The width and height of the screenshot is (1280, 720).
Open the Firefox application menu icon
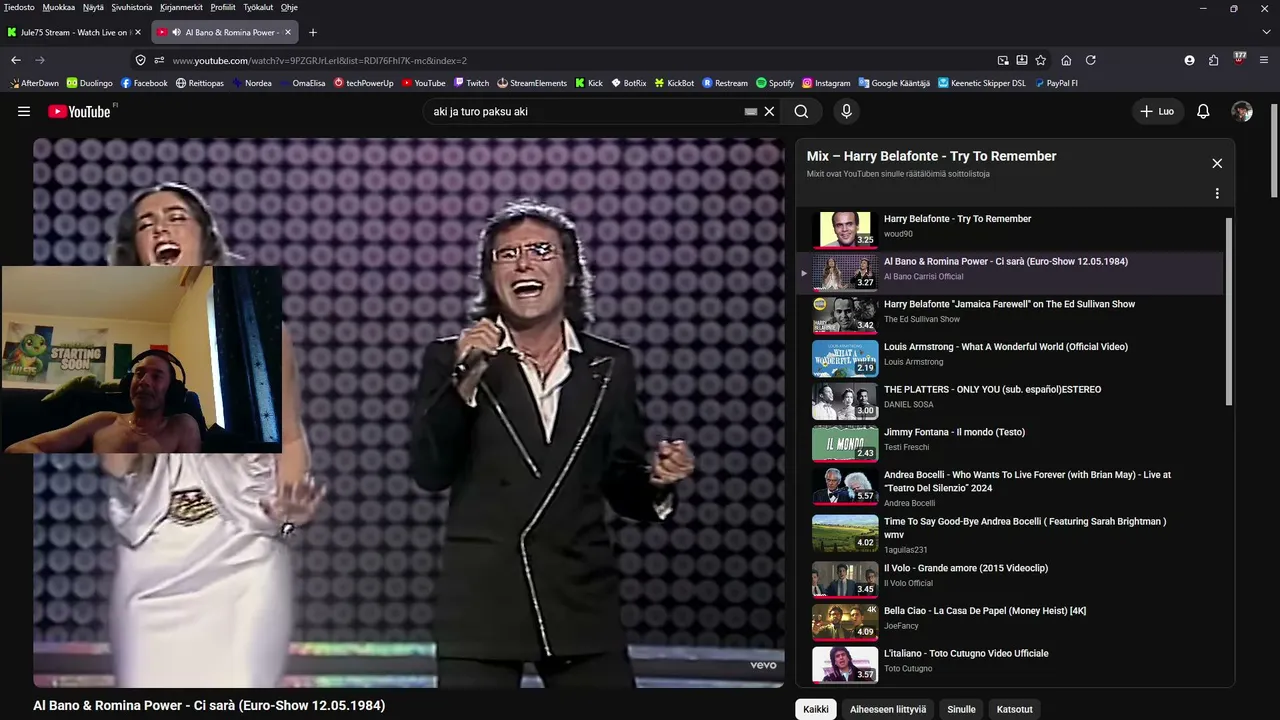(1266, 60)
